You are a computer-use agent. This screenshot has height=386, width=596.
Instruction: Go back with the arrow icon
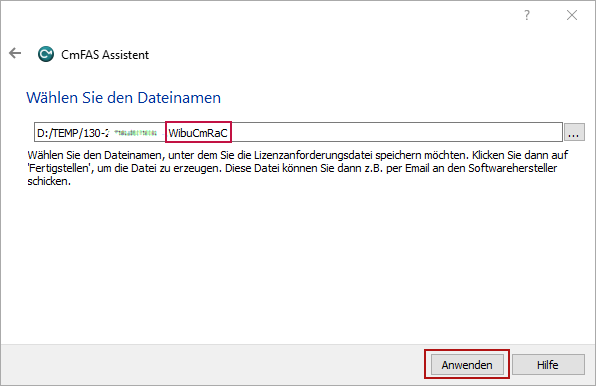[15, 53]
